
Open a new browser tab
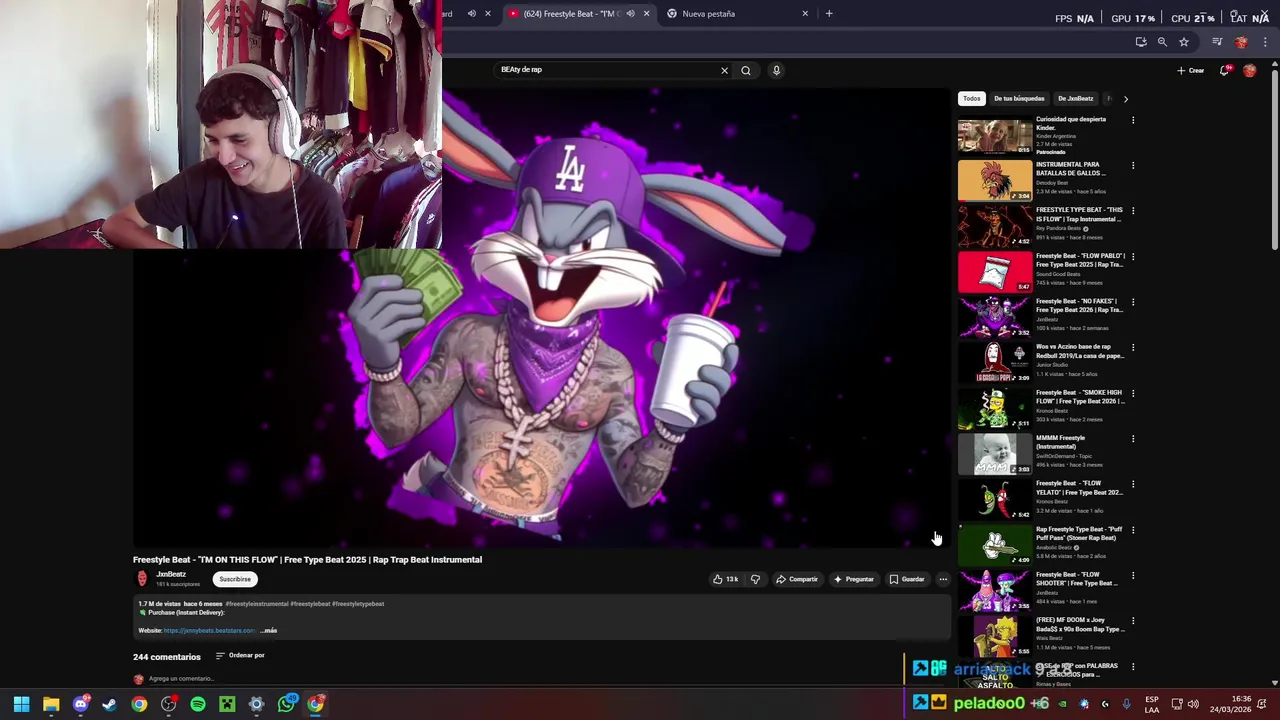[x=829, y=14]
